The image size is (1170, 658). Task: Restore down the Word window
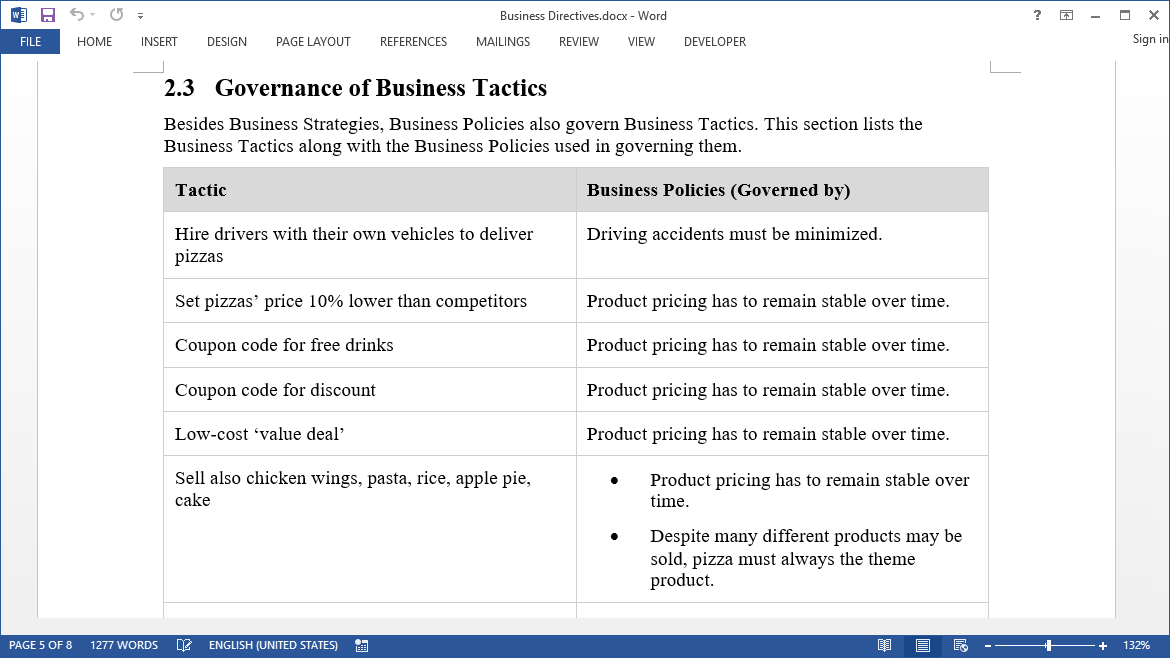1124,15
